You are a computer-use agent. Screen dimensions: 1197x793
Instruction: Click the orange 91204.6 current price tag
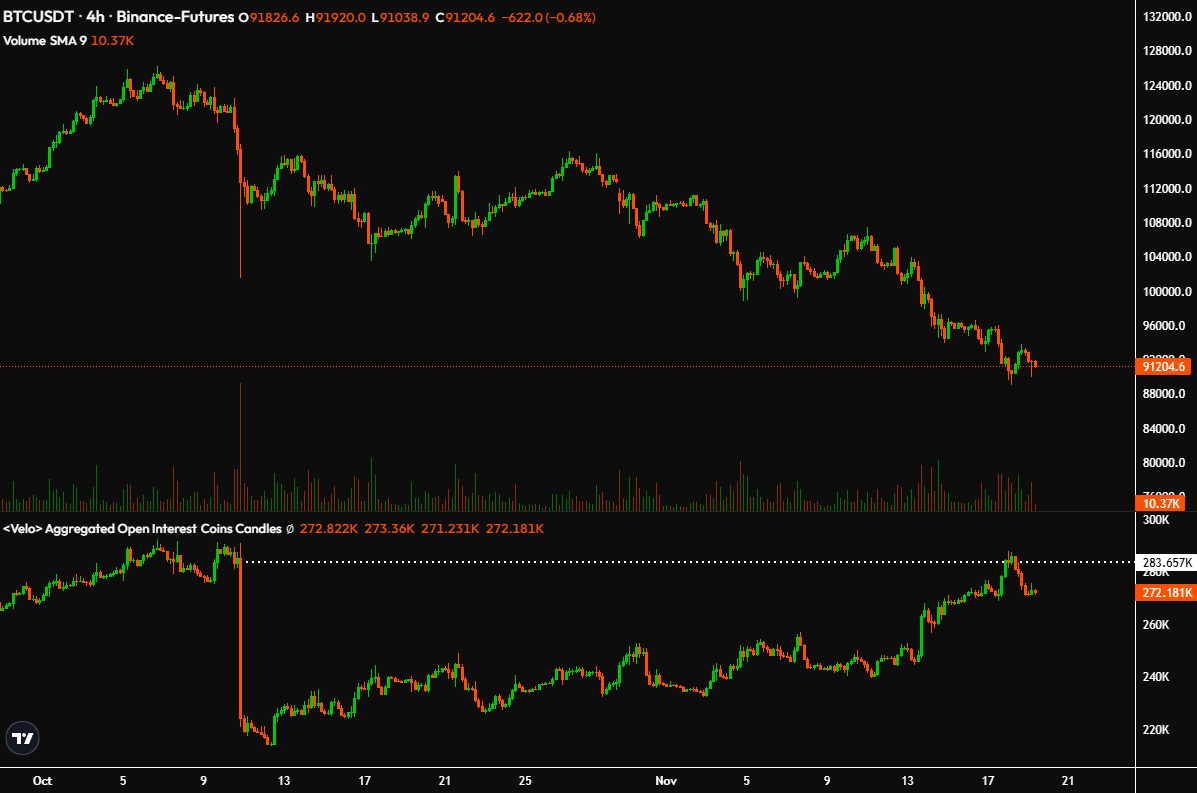[x=1165, y=367]
